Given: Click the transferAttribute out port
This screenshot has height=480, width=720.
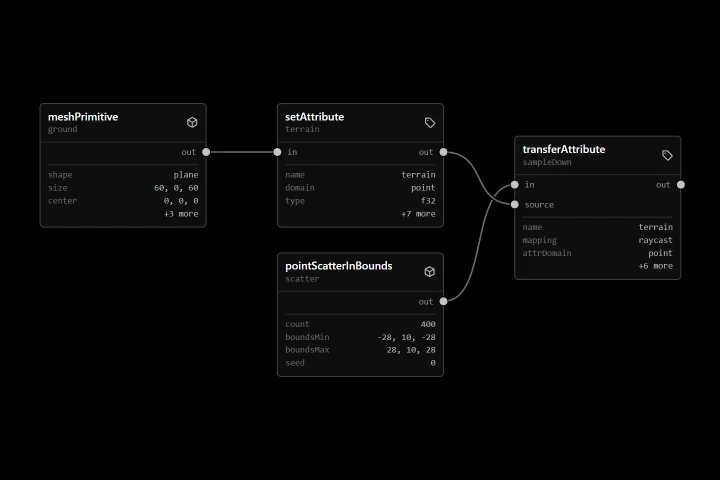Looking at the screenshot, I should click(681, 185).
